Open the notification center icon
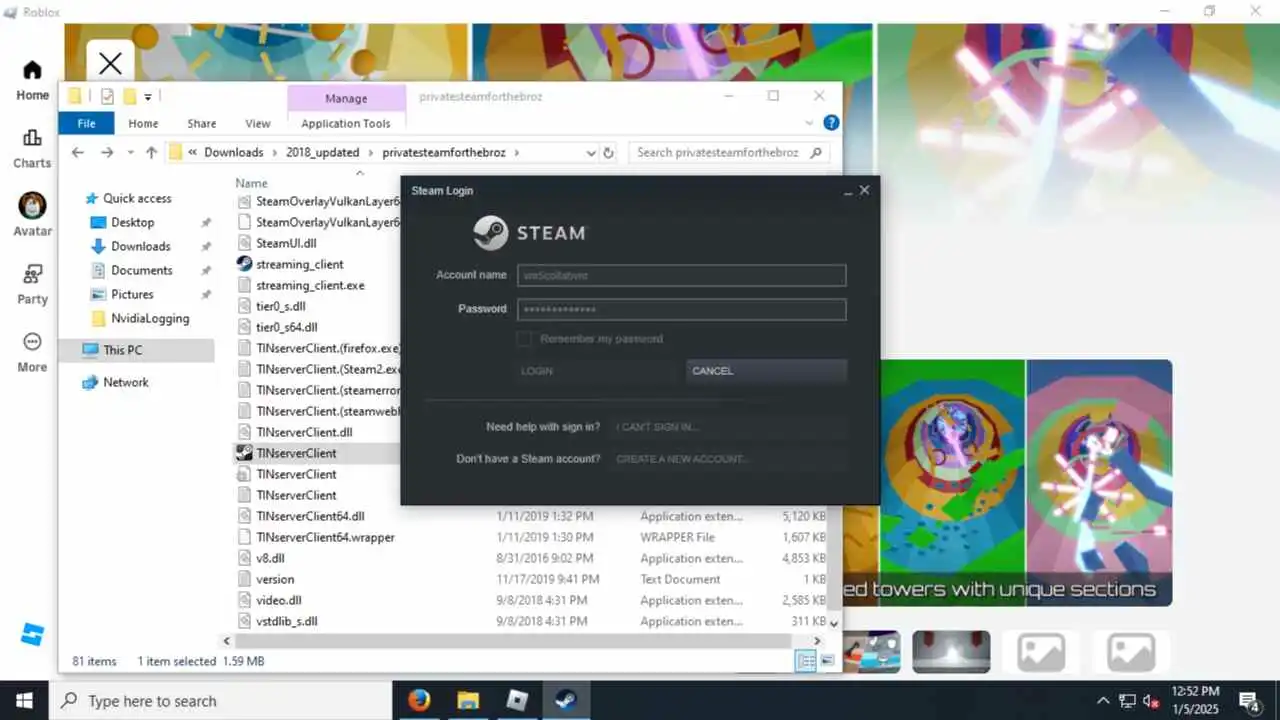Image resolution: width=1280 pixels, height=720 pixels. (x=1248, y=700)
